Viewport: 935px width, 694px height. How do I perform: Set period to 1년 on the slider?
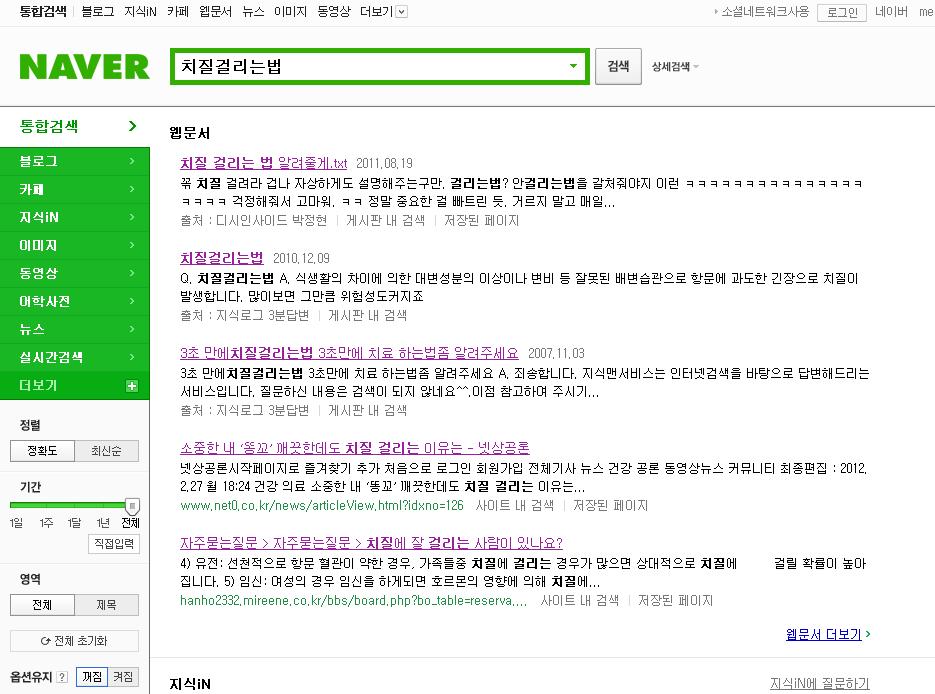tap(103, 523)
